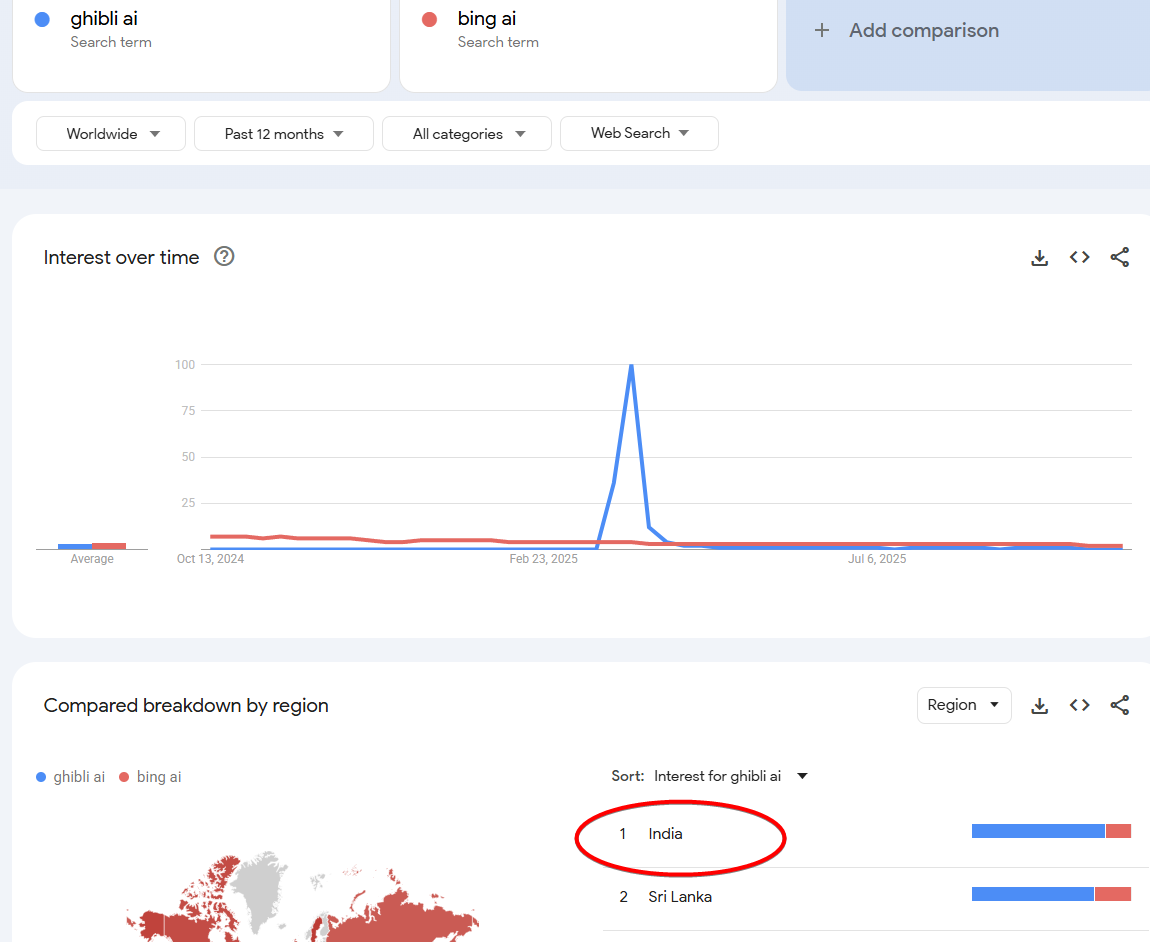Click the world map thumbnail
1150x942 pixels.
[x=302, y=897]
